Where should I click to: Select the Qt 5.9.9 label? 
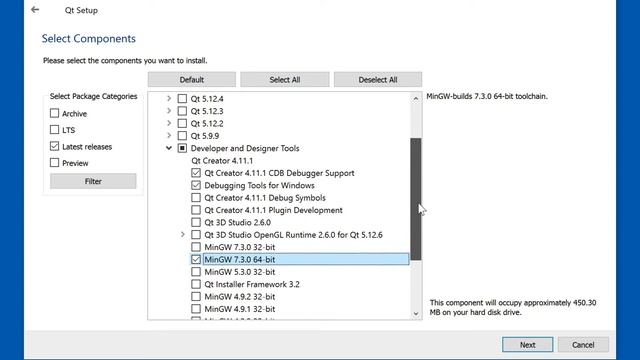click(x=205, y=136)
